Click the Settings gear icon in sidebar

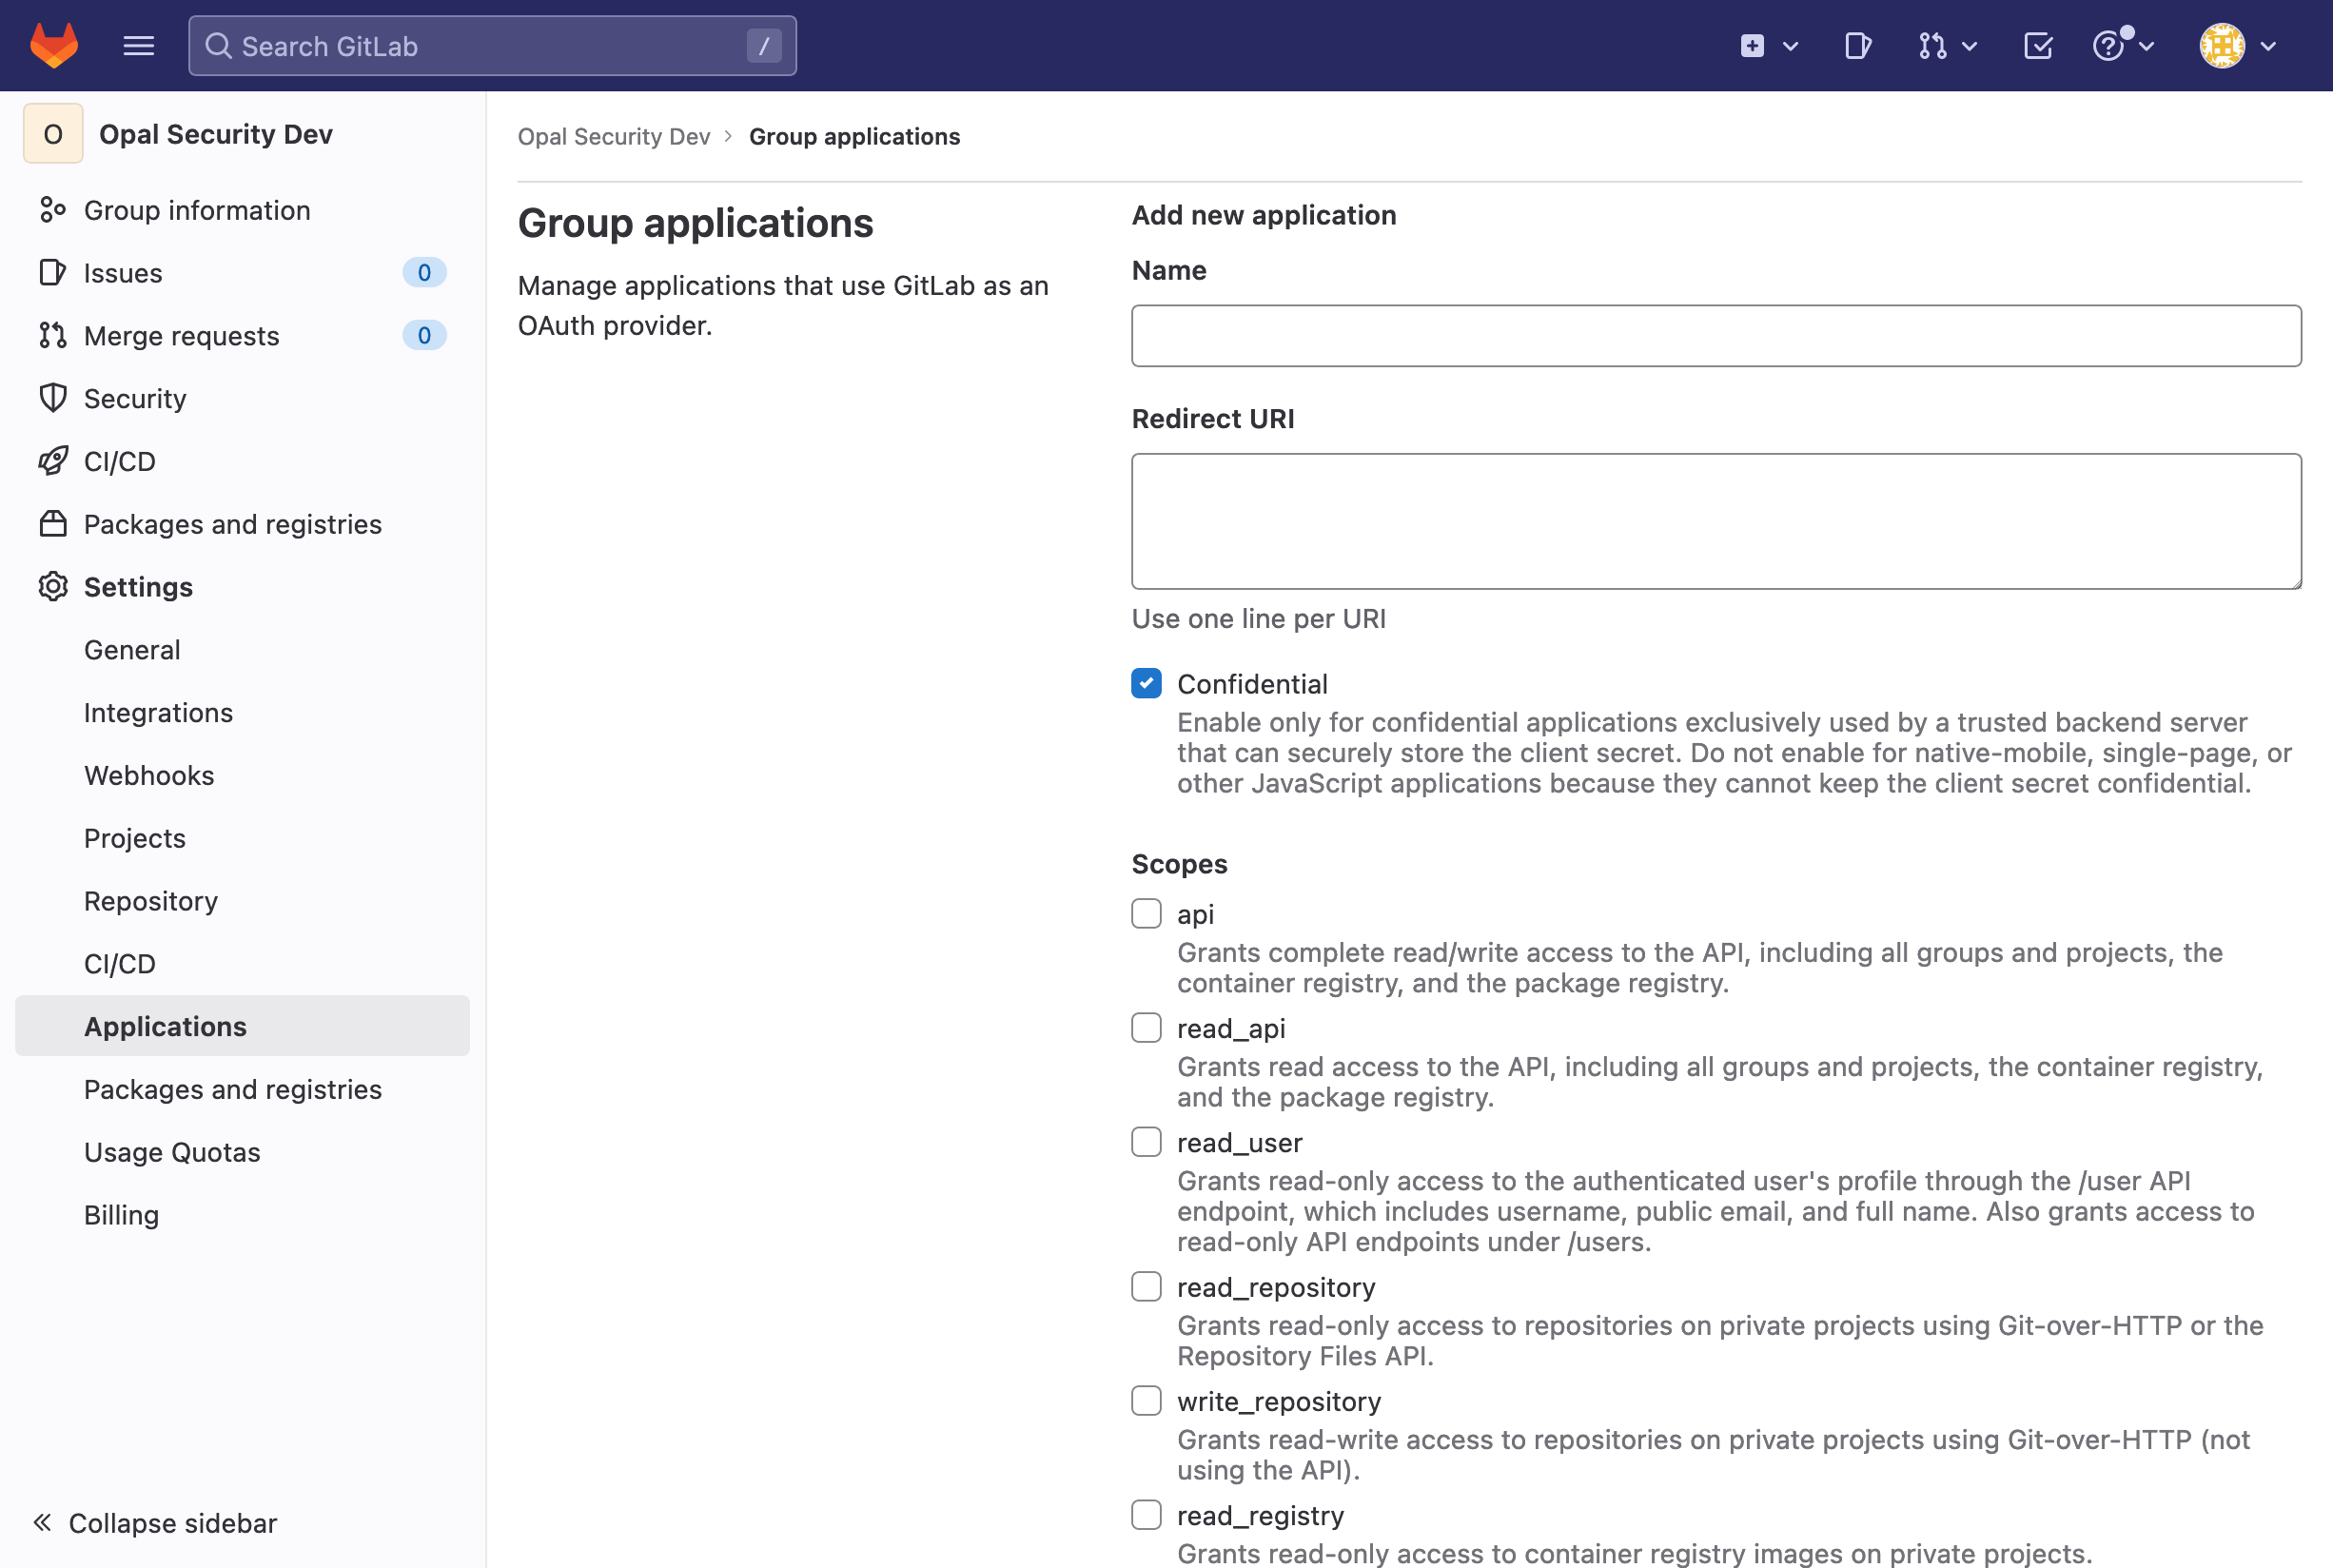(53, 587)
